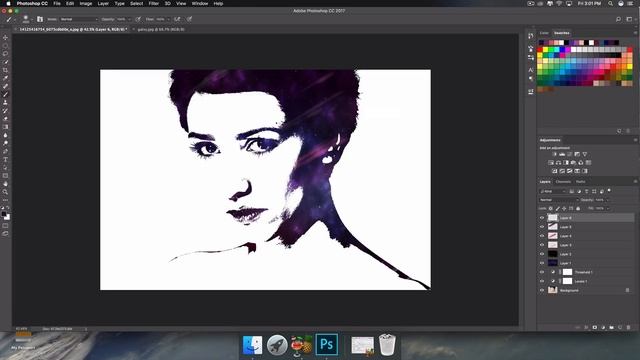Viewport: 640px width, 360px height.
Task: Toggle Threshold 1 layer visibility
Action: [x=542, y=272]
